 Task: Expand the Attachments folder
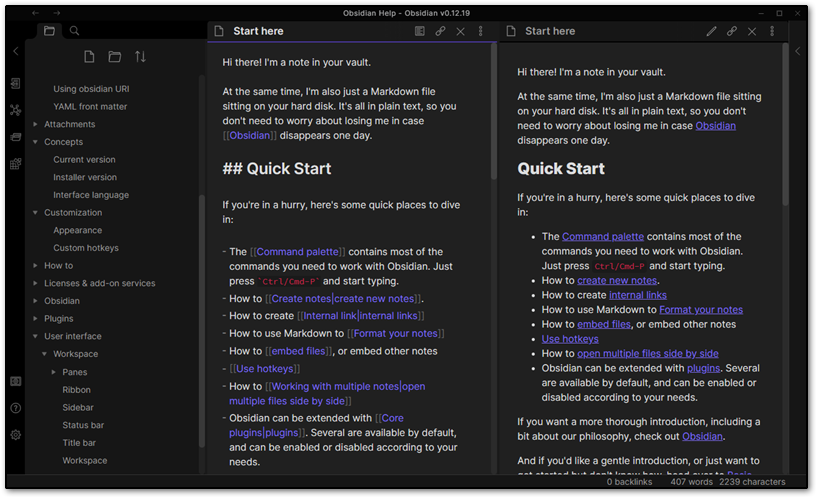coord(36,125)
